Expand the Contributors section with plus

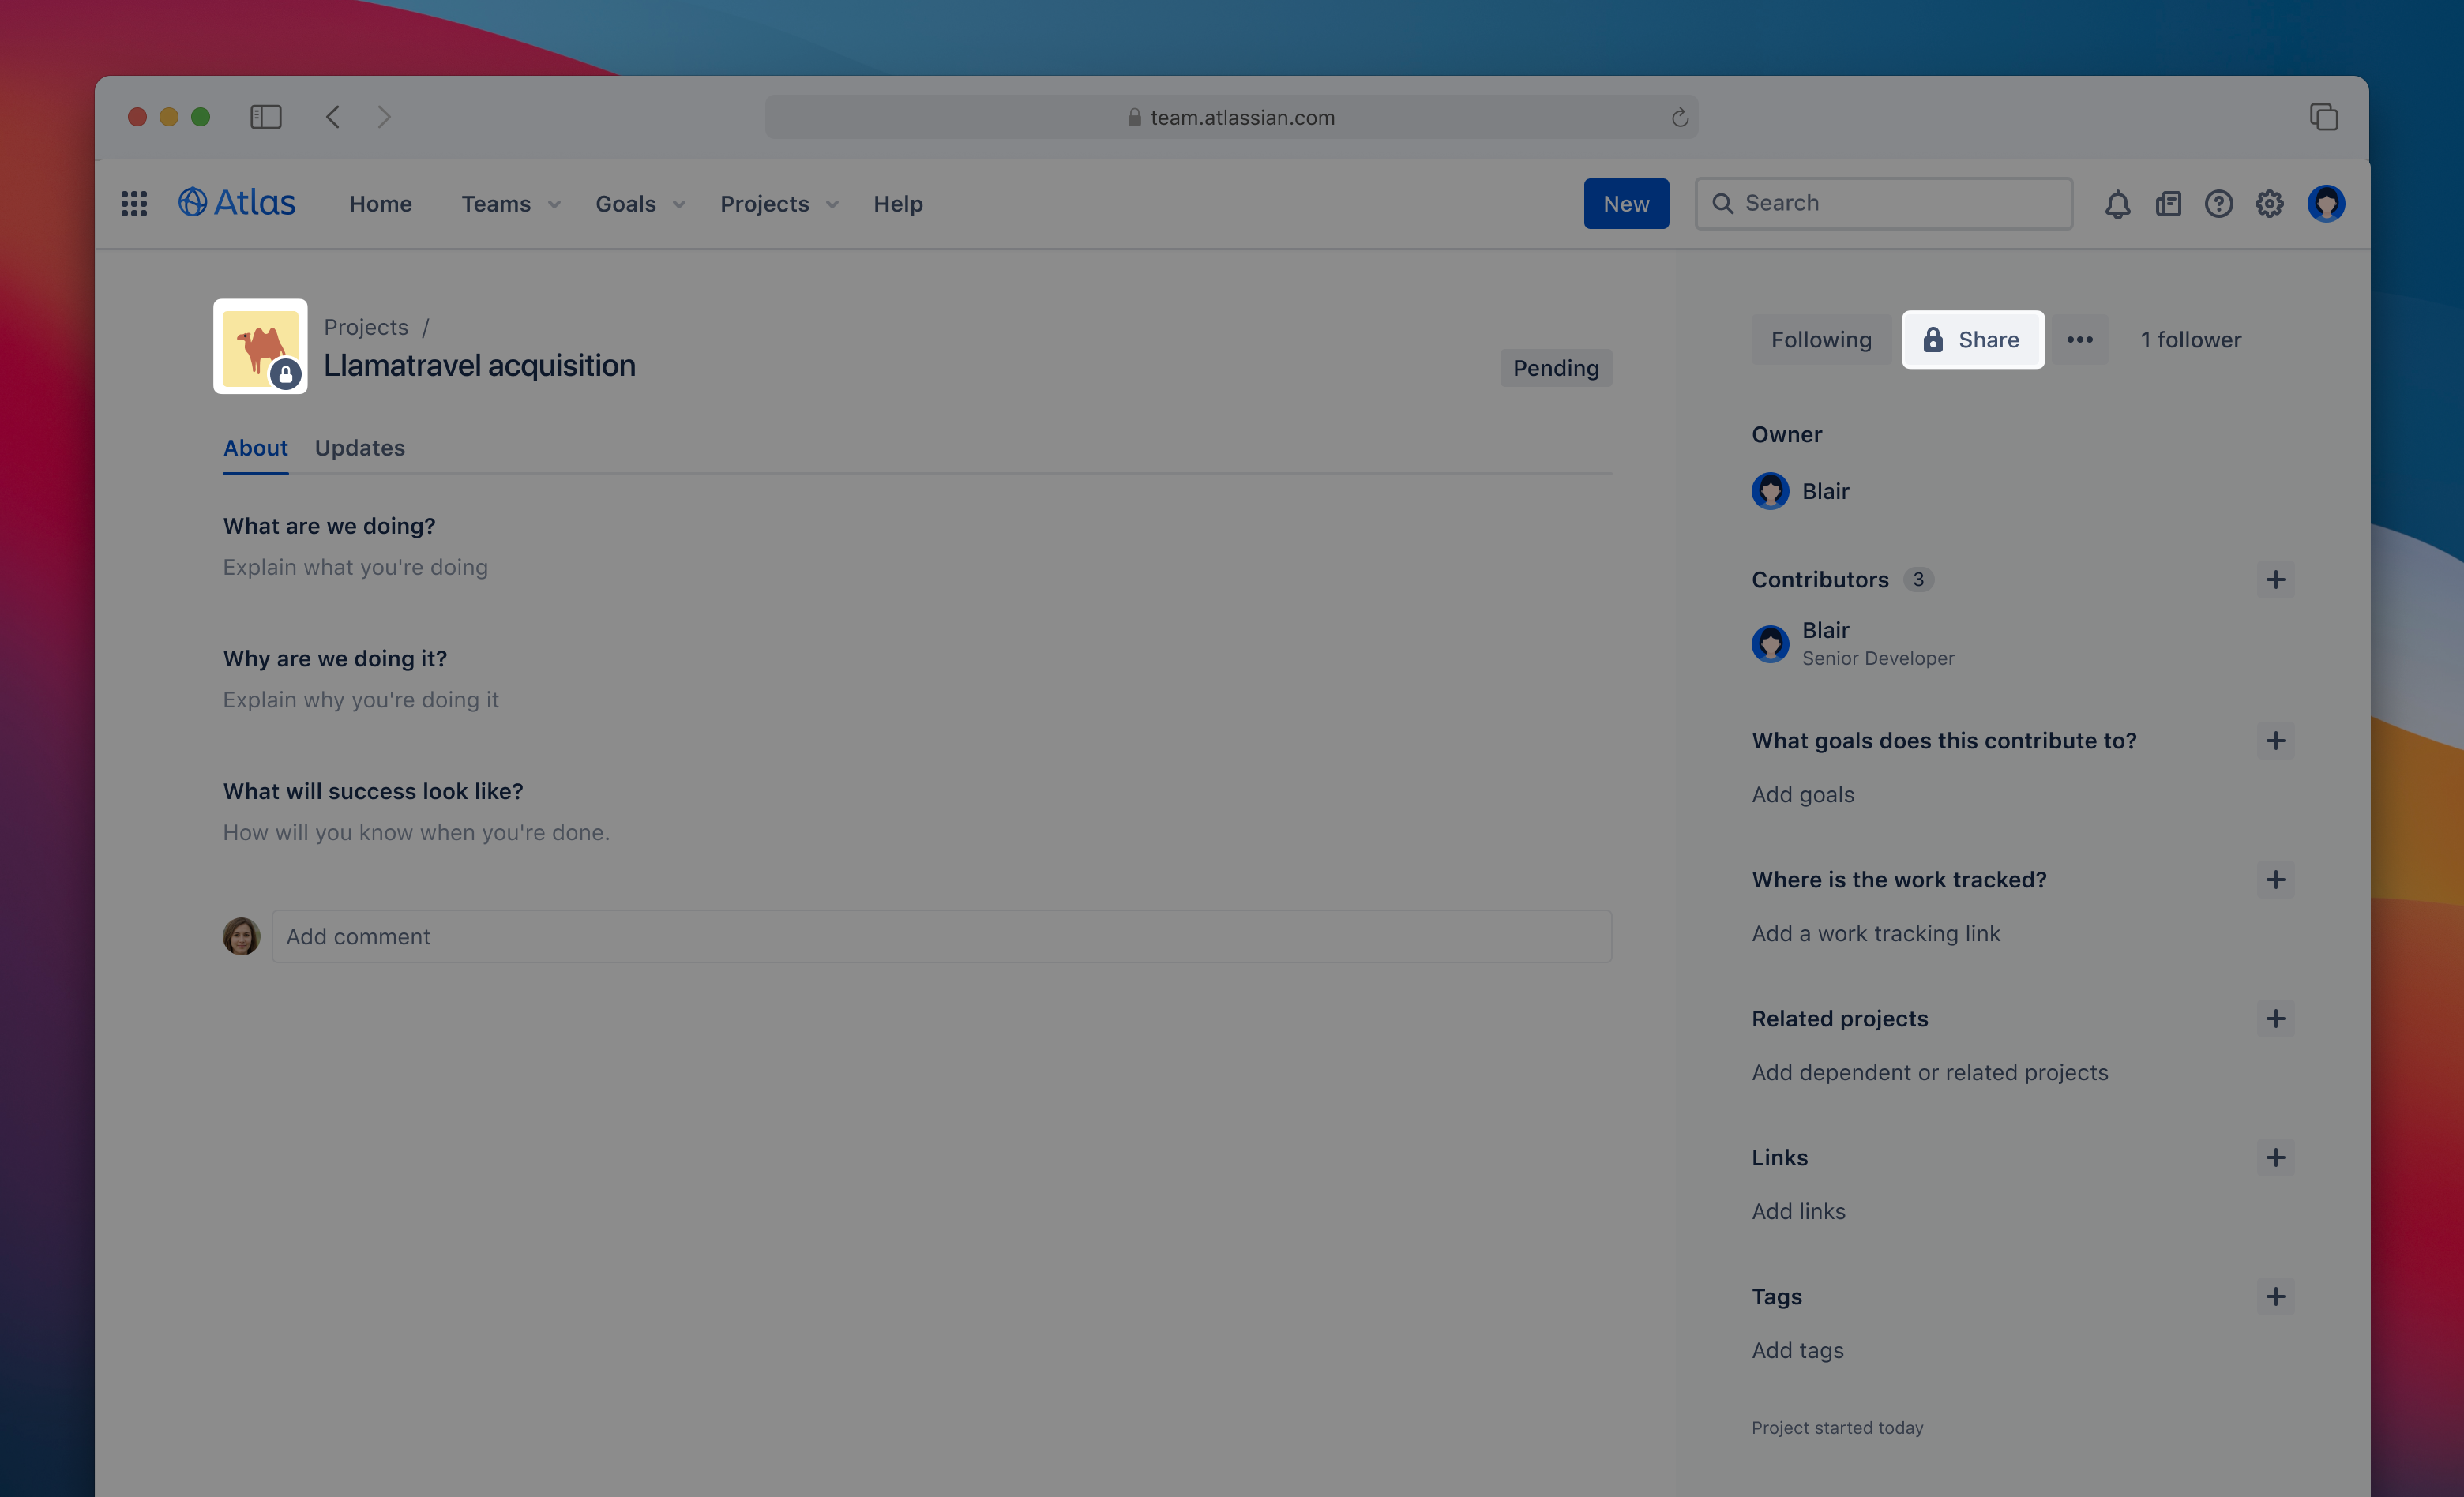tap(2276, 579)
